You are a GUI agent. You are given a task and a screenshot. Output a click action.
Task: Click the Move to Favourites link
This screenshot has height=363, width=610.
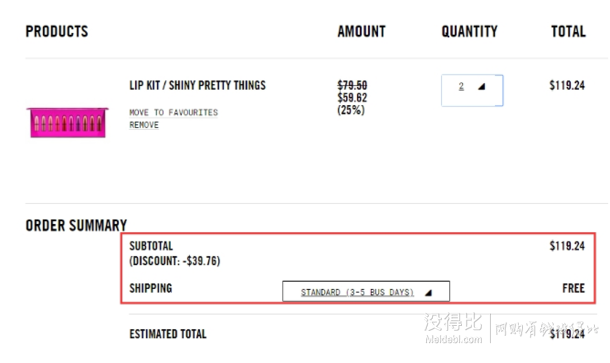[174, 112]
